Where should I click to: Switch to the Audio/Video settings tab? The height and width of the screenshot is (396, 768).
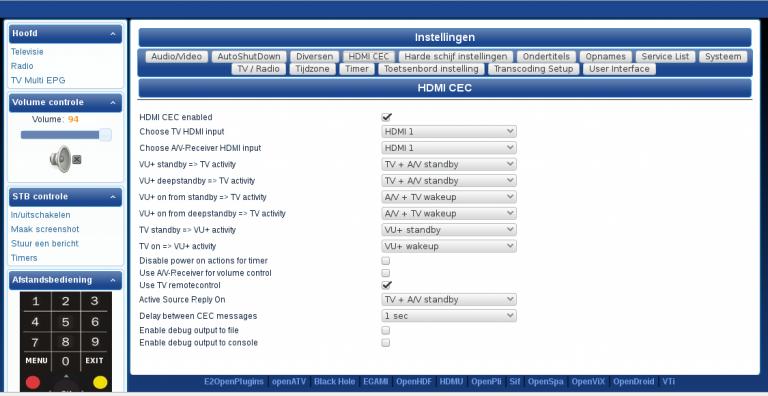pyautogui.click(x=176, y=56)
